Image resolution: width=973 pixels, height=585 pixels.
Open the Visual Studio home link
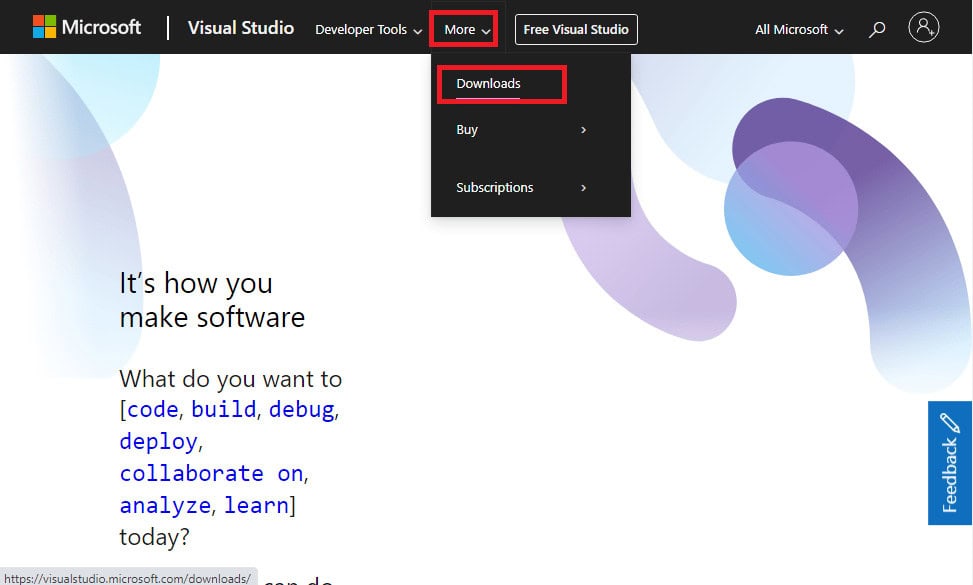click(241, 28)
